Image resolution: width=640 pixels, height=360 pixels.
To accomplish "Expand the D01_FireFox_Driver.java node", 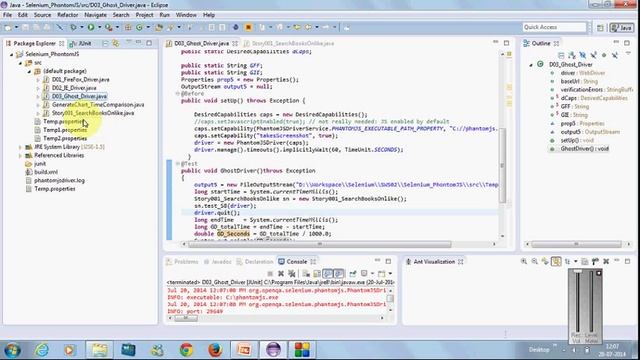I will pos(38,80).
